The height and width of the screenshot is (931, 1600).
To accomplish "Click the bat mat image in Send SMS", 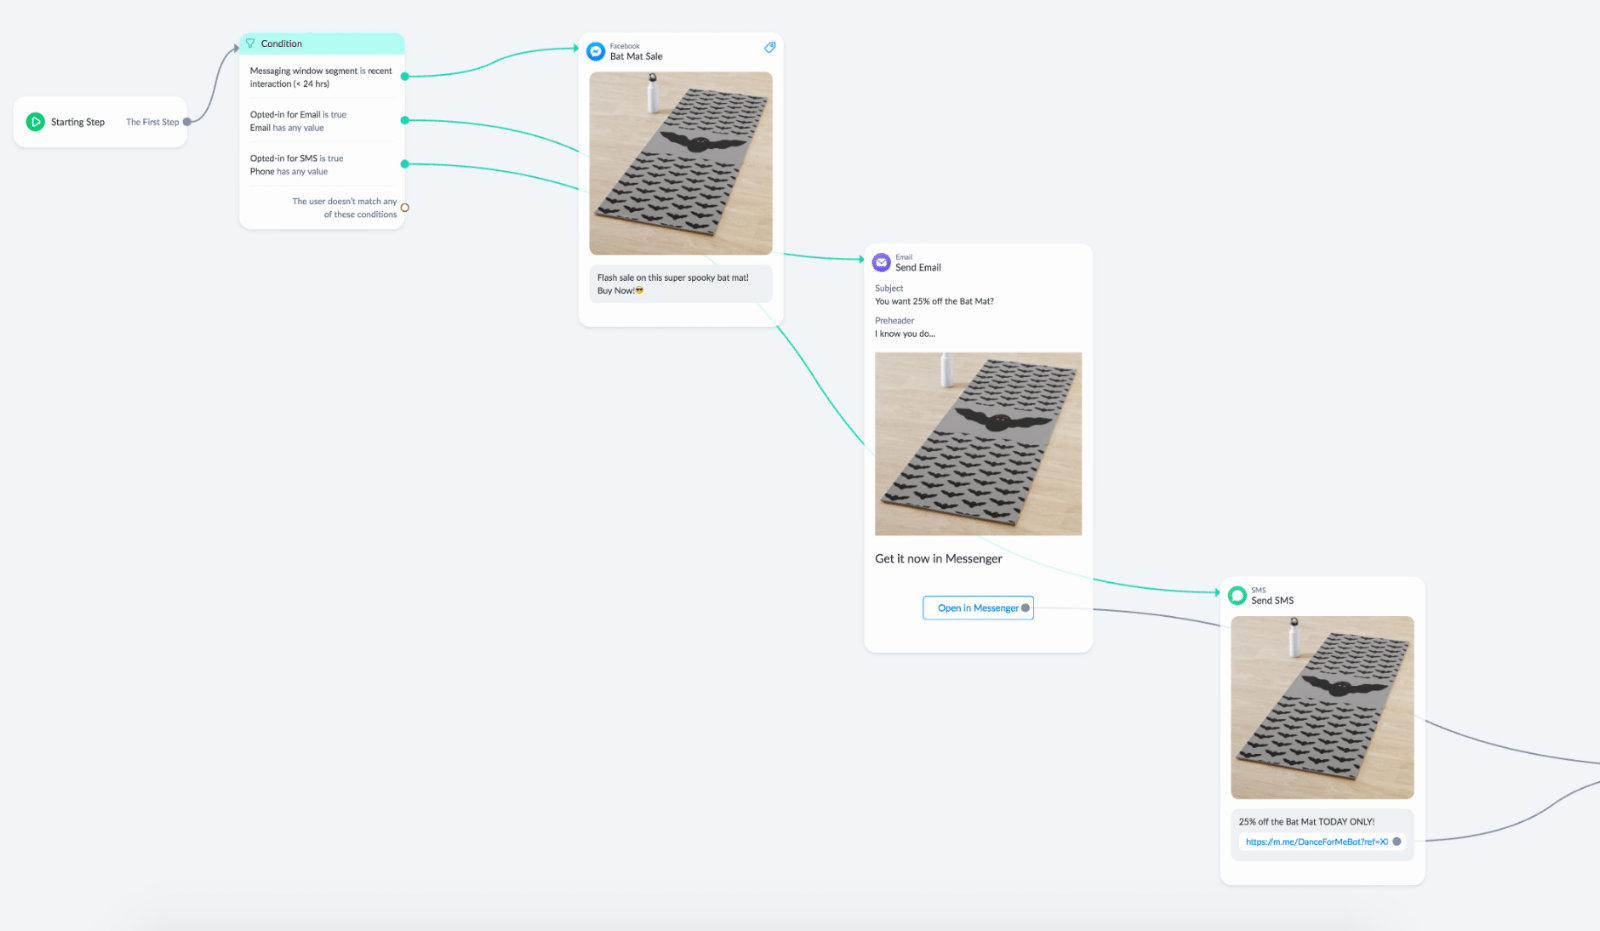I will (x=1322, y=707).
